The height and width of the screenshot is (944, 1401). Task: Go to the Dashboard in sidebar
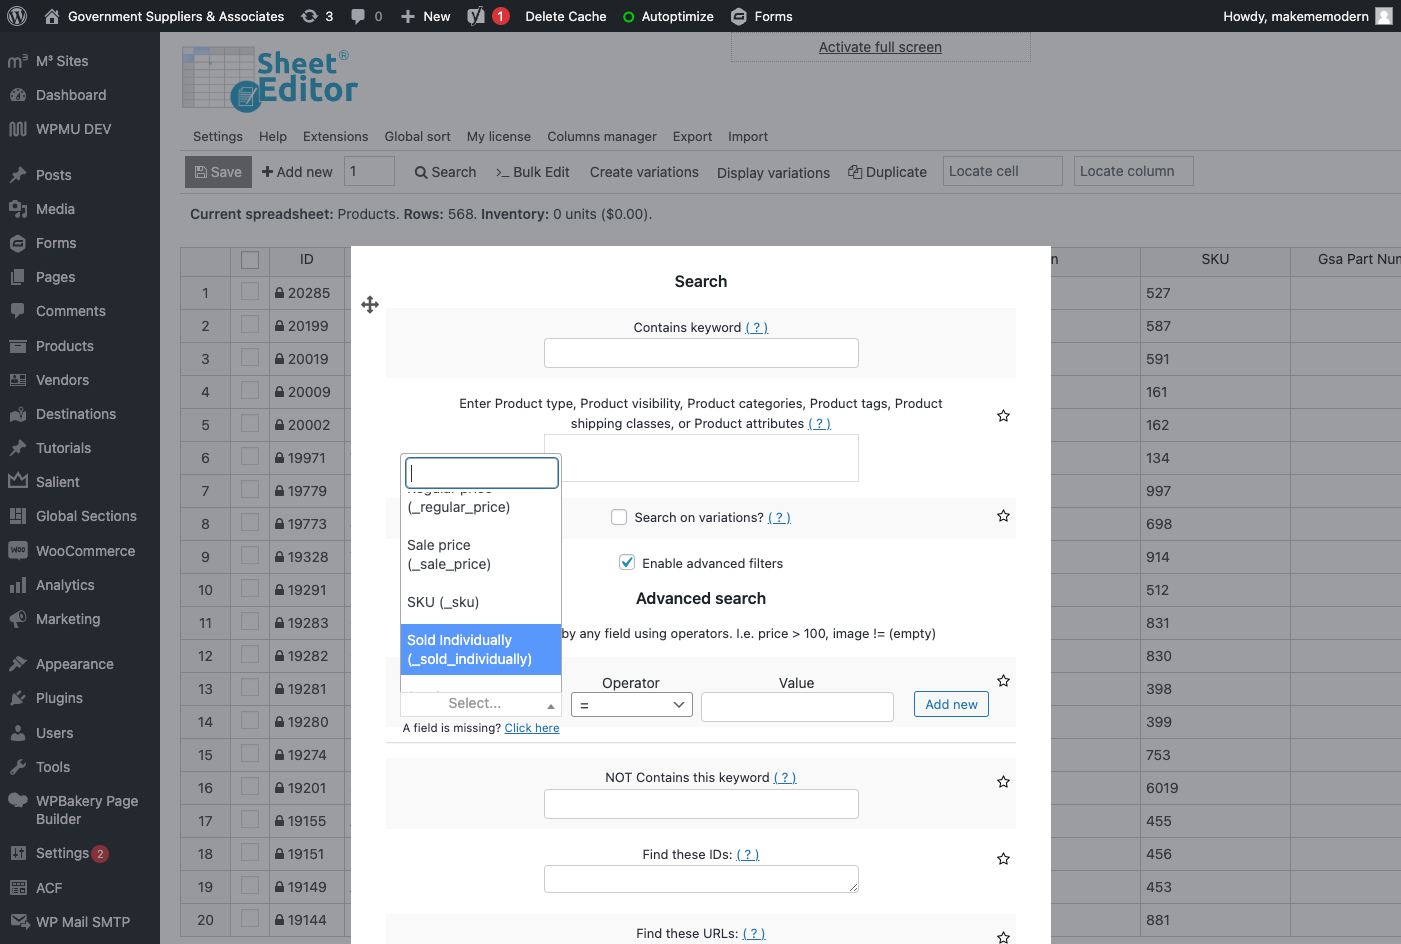pyautogui.click(x=71, y=95)
